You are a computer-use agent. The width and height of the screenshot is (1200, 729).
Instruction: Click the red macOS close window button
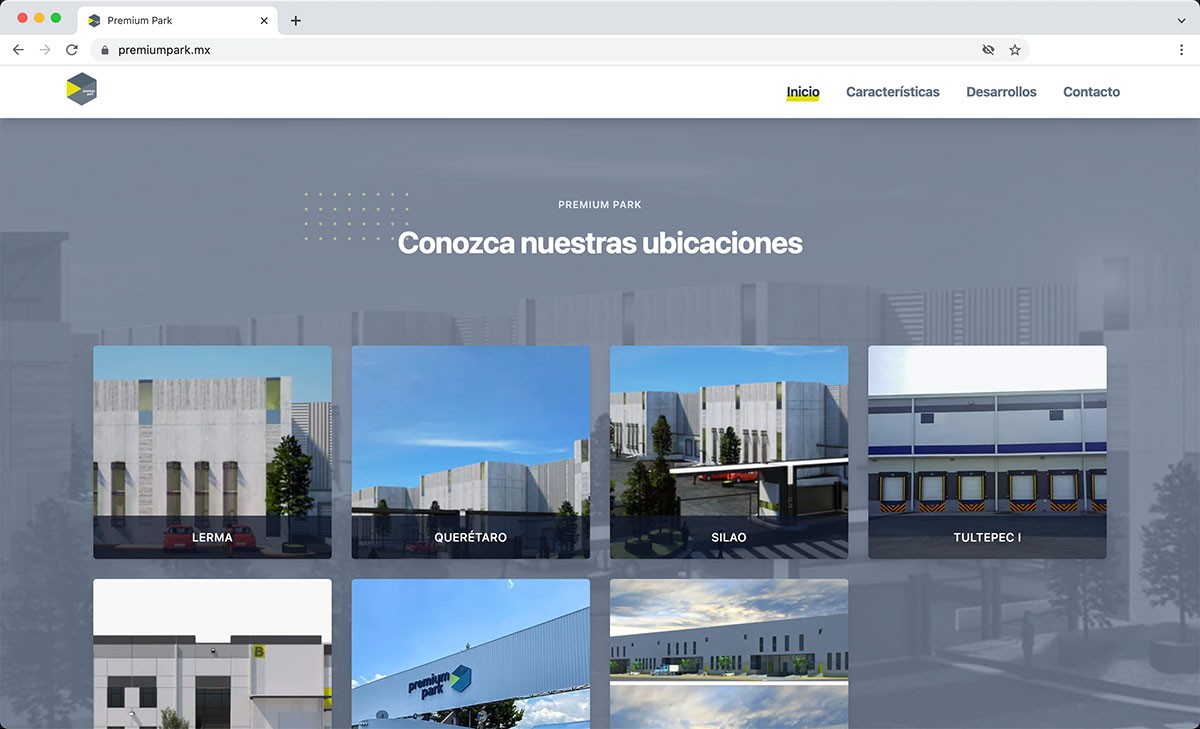[23, 18]
